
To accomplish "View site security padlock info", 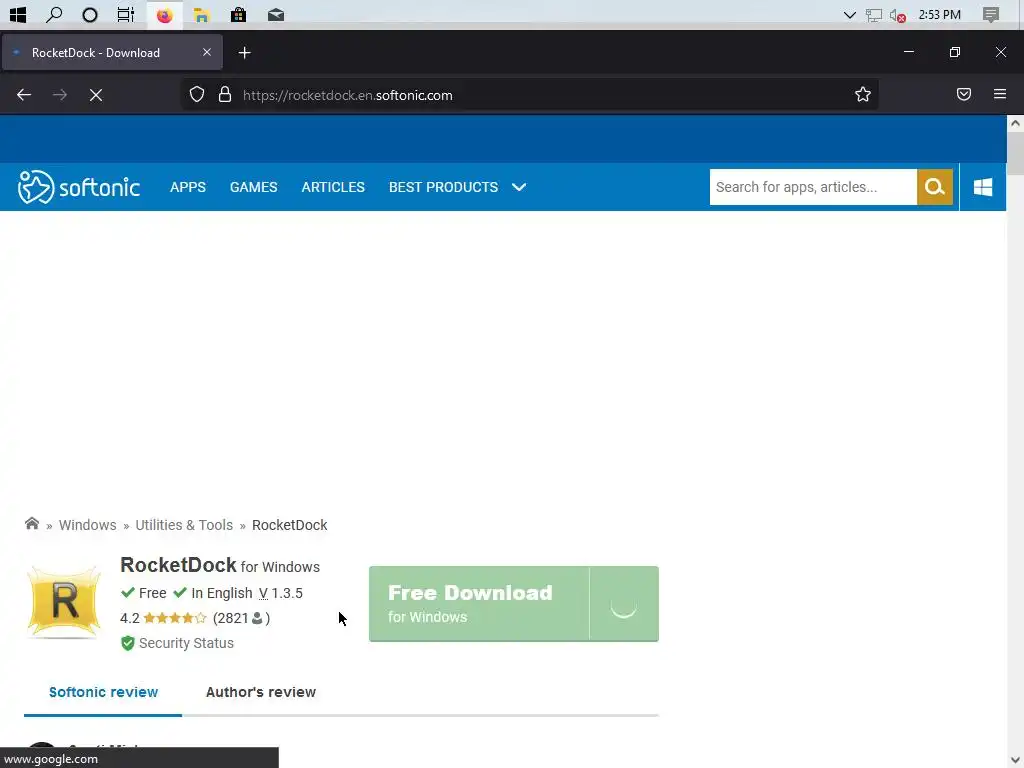I will pos(225,95).
